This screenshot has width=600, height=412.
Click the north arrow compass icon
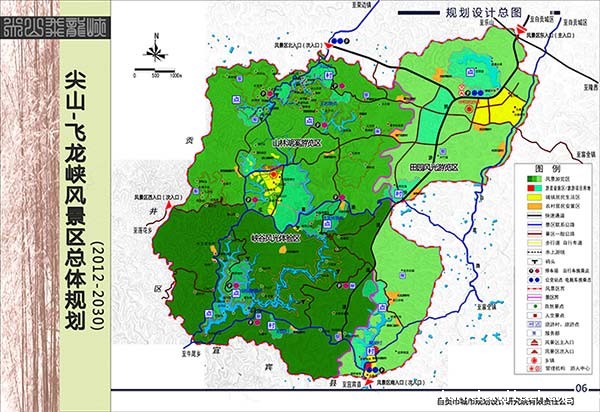click(156, 49)
